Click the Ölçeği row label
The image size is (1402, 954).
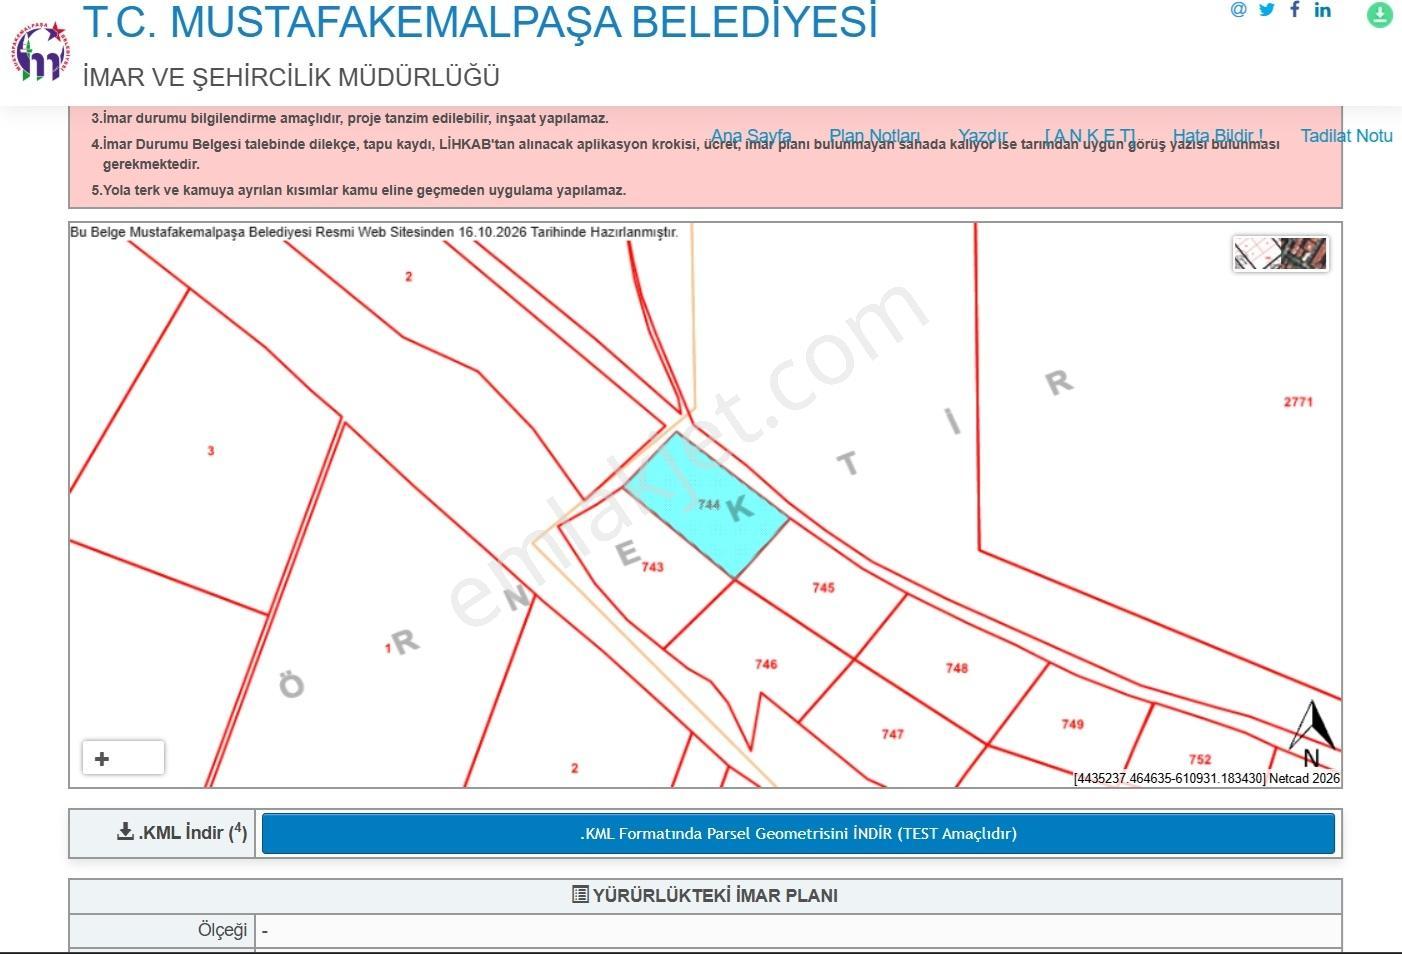tap(222, 930)
